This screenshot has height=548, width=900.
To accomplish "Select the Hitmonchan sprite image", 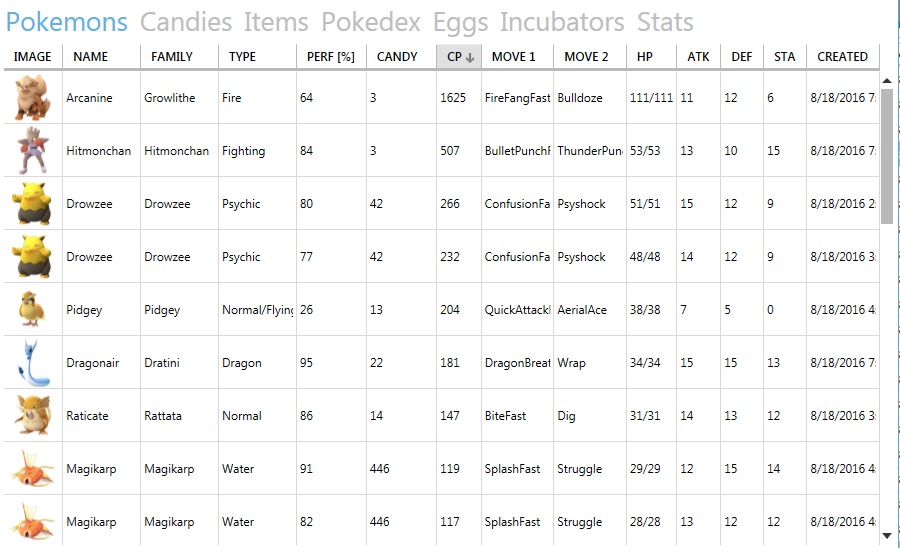I will (33, 150).
